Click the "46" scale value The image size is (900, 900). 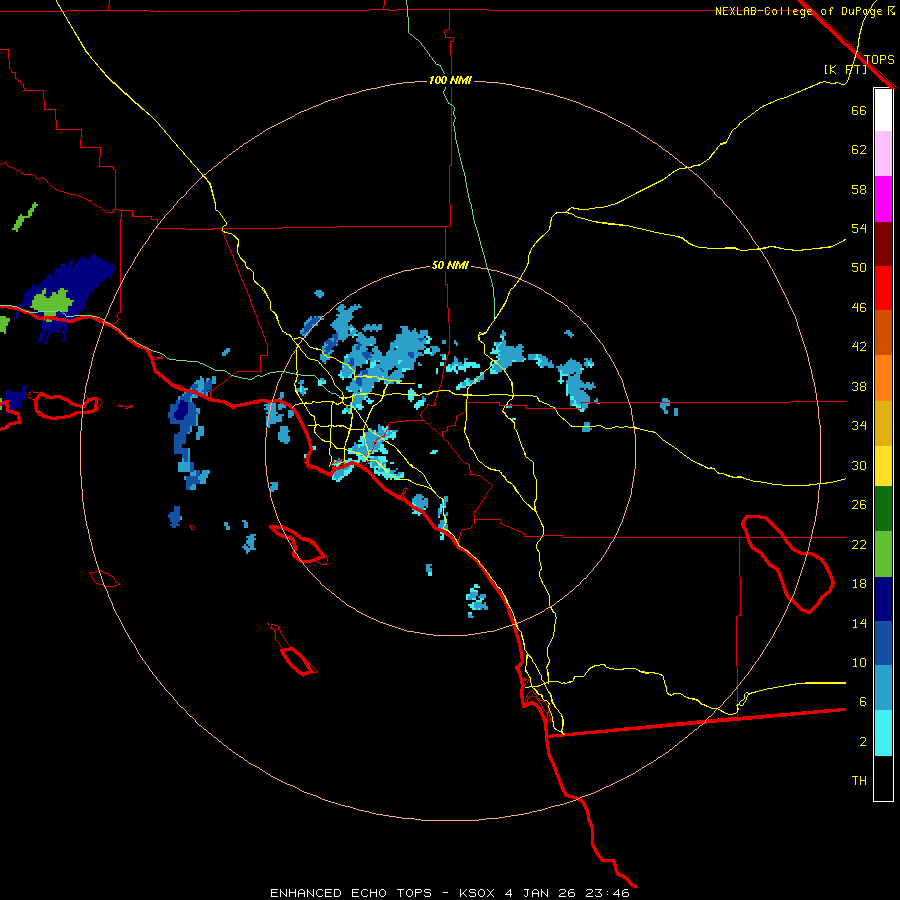tap(859, 308)
